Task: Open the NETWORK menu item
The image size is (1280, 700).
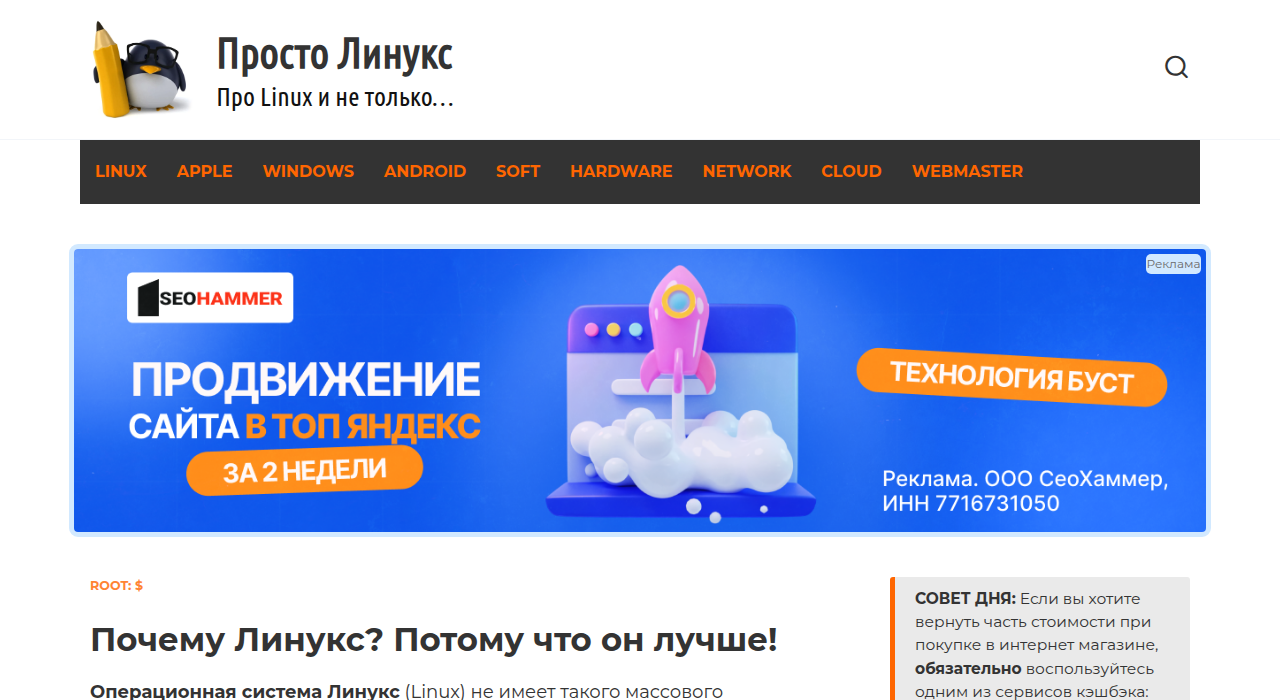Action: [747, 171]
